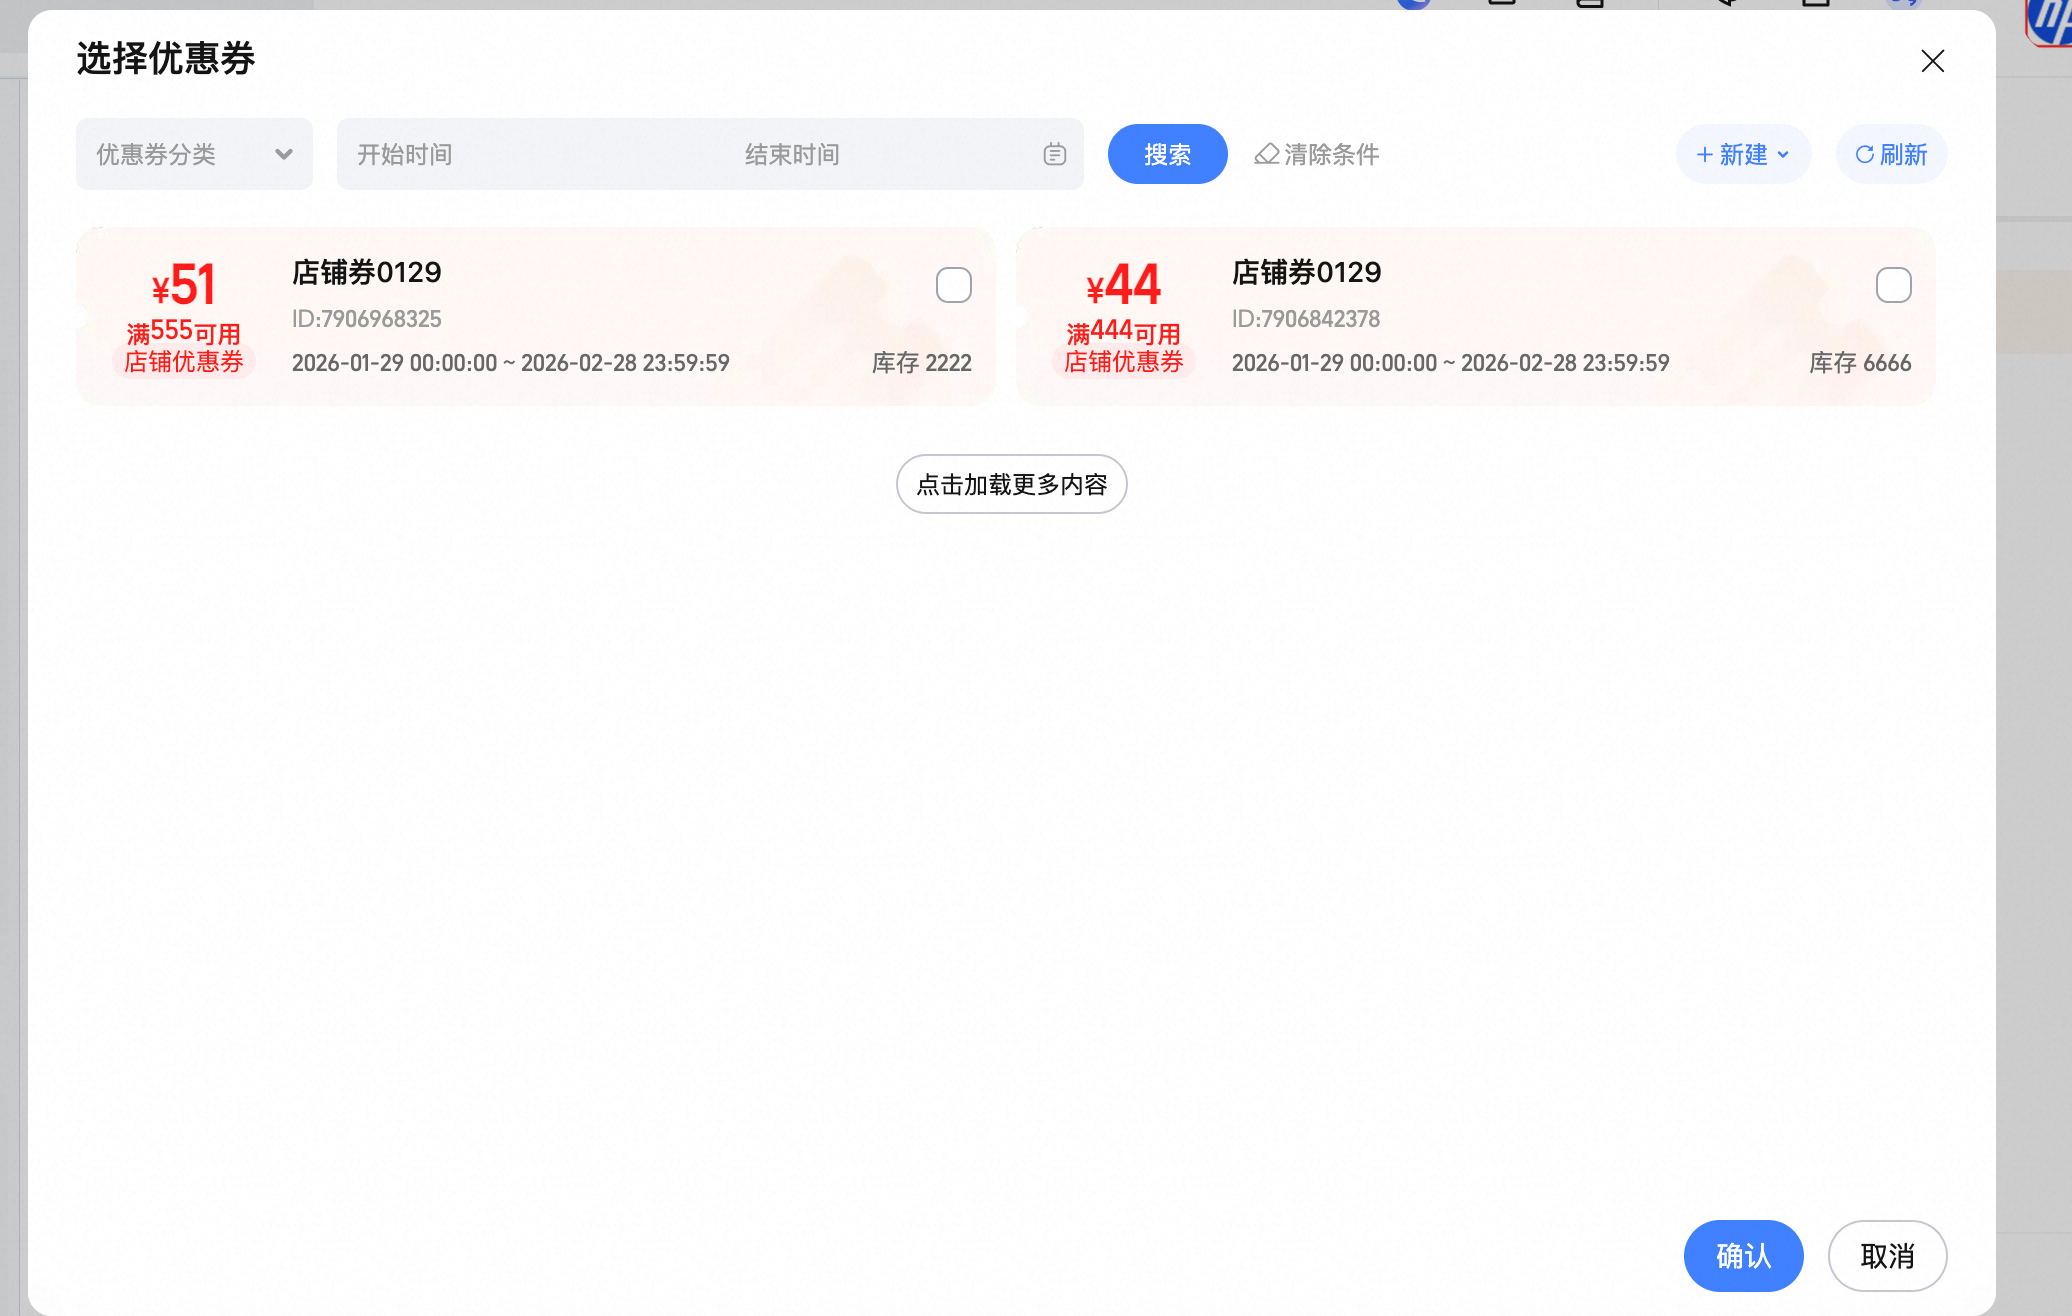Screen dimensions: 2072x1316
Task: Open the calendar icon in date range
Action: click(1055, 154)
